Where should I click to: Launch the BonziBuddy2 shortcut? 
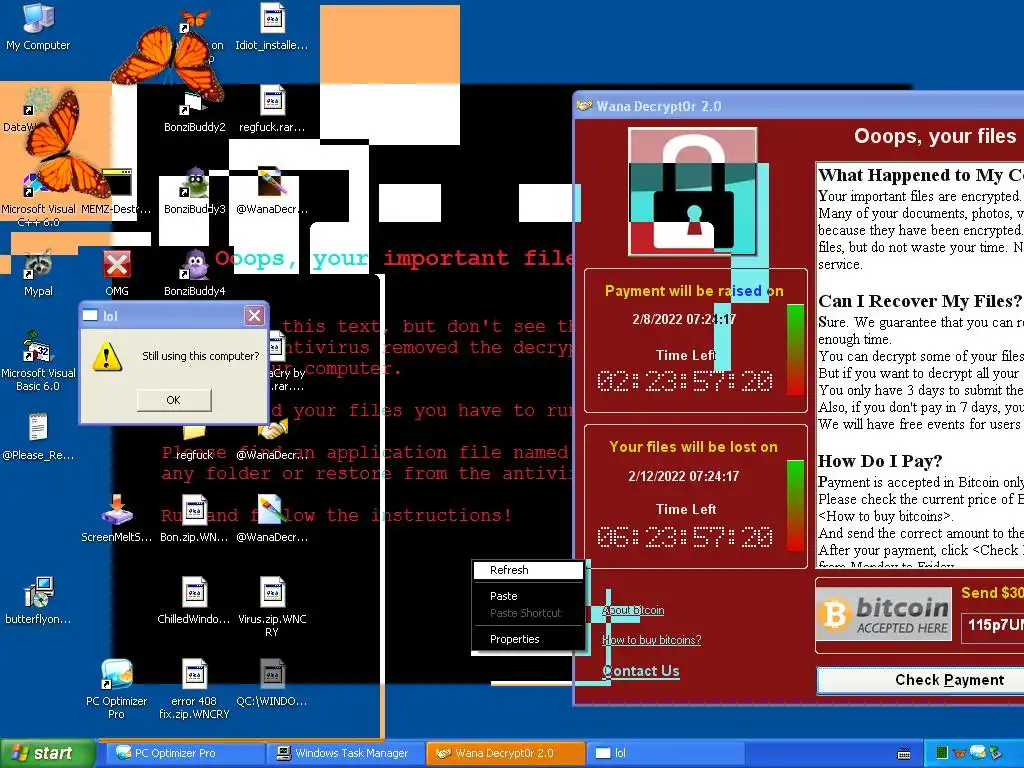coord(194,111)
